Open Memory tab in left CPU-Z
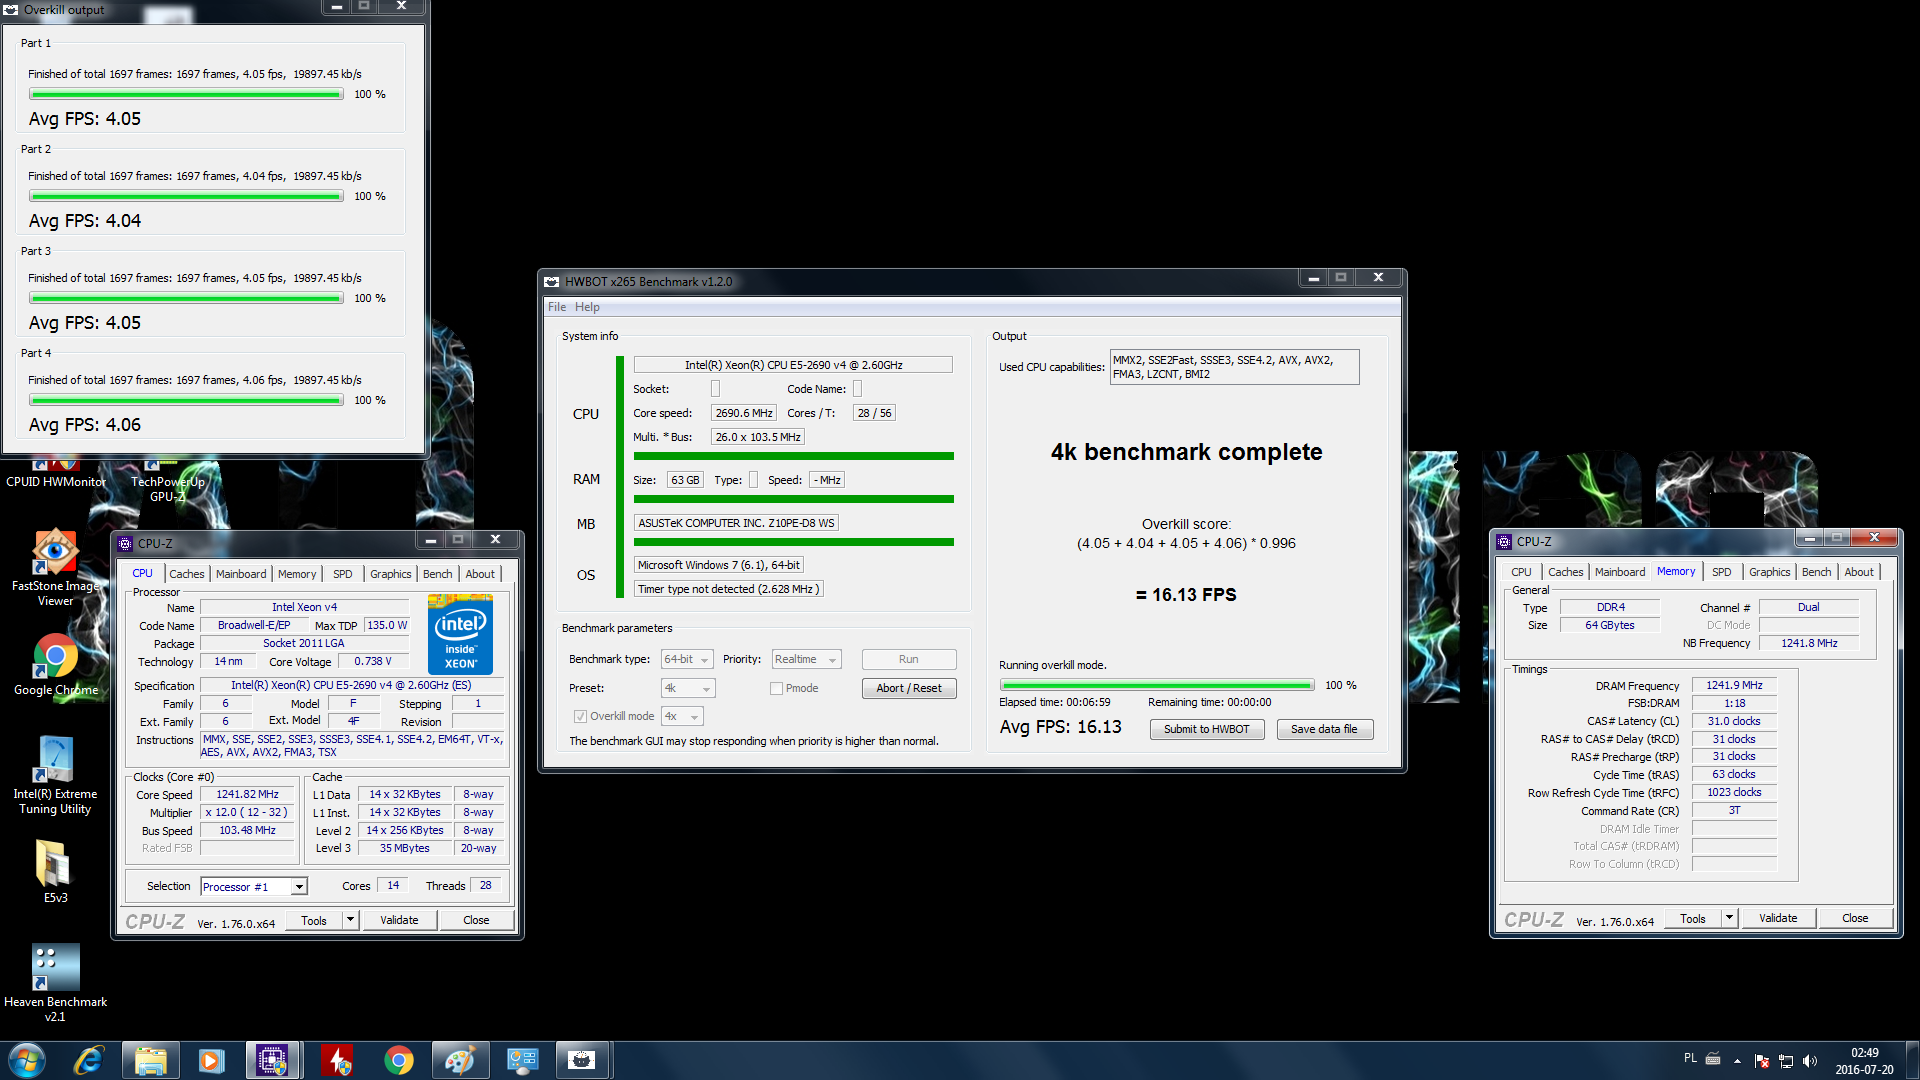The image size is (1920, 1080). [x=297, y=574]
